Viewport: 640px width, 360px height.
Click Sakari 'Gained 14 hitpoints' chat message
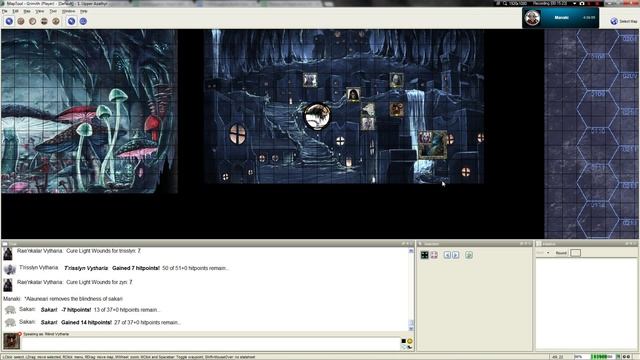[x=111, y=322]
